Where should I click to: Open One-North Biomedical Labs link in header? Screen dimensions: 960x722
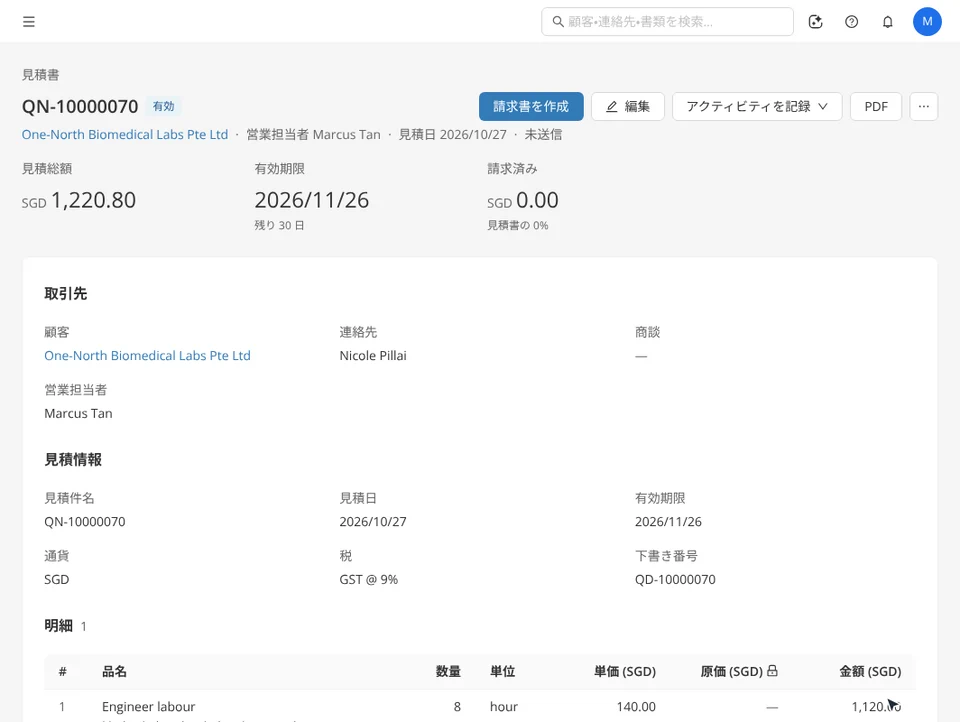point(125,135)
